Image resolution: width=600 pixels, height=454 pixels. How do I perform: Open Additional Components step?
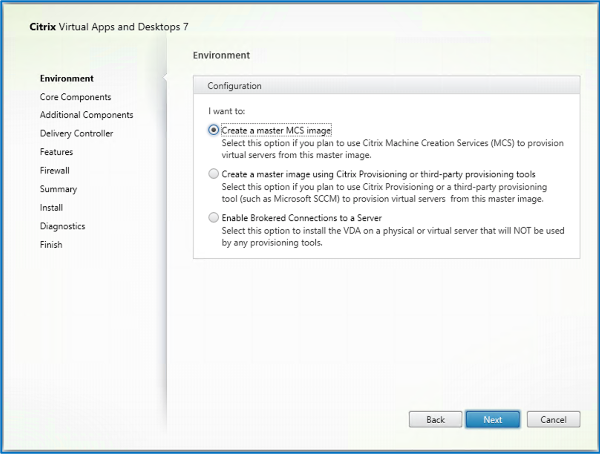[86, 115]
